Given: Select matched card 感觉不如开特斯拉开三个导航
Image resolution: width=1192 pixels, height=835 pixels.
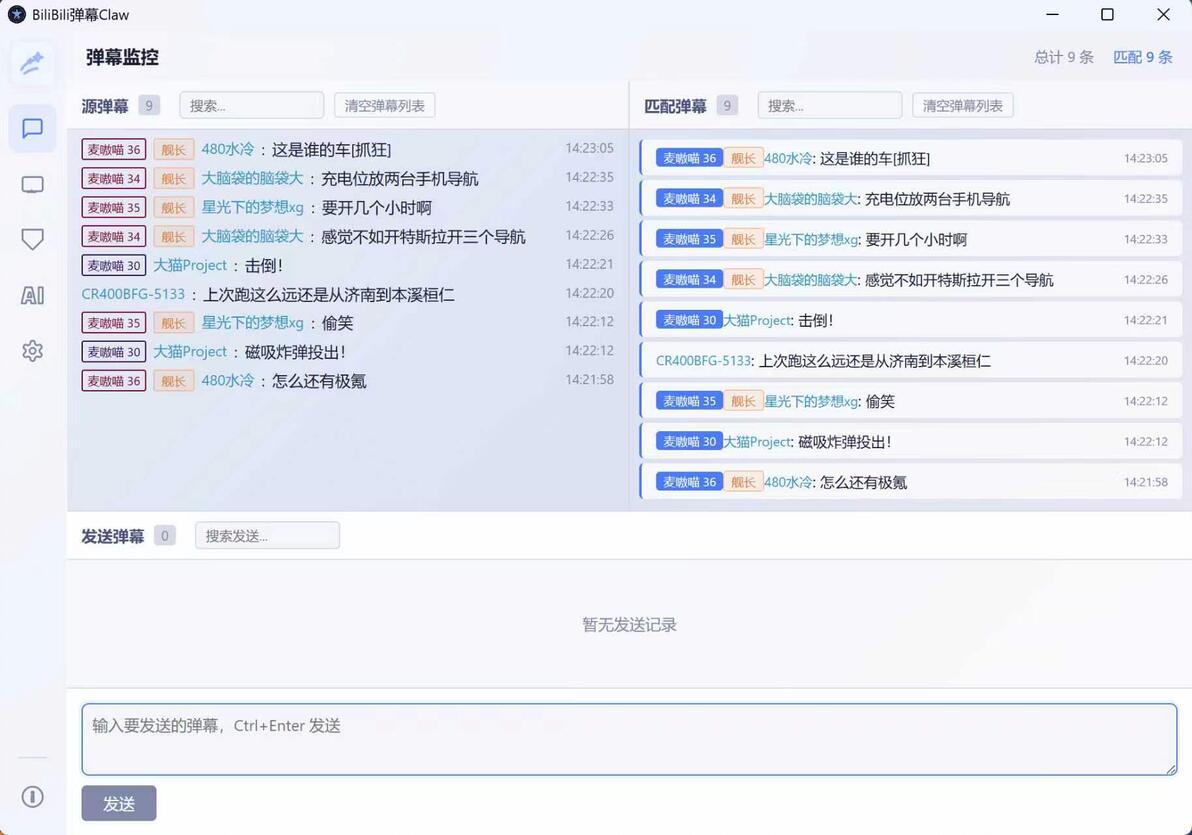Looking at the screenshot, I should click(911, 280).
